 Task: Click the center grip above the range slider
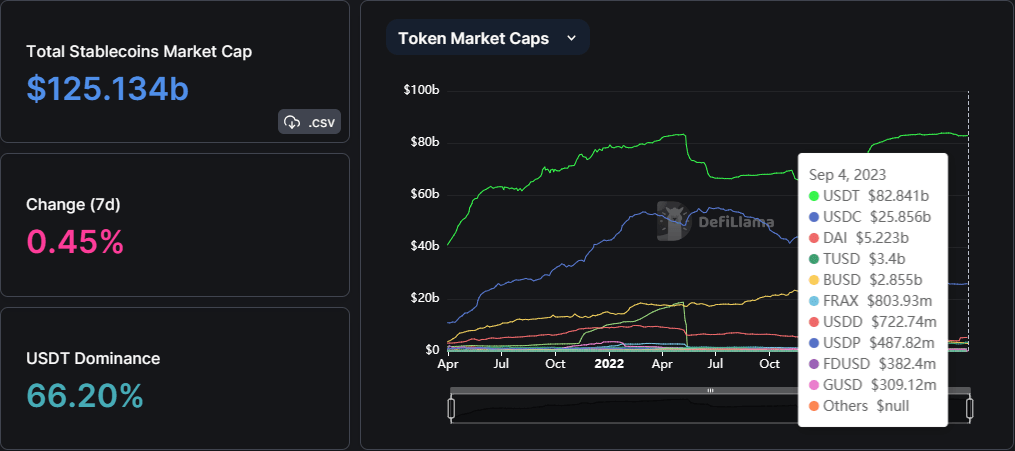pos(710,390)
